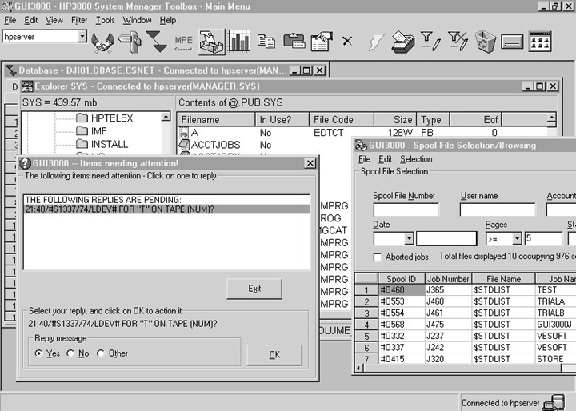Viewport: 576px width, 411px height.
Task: Click the printer spool files toolbar icon
Action: click(x=403, y=42)
